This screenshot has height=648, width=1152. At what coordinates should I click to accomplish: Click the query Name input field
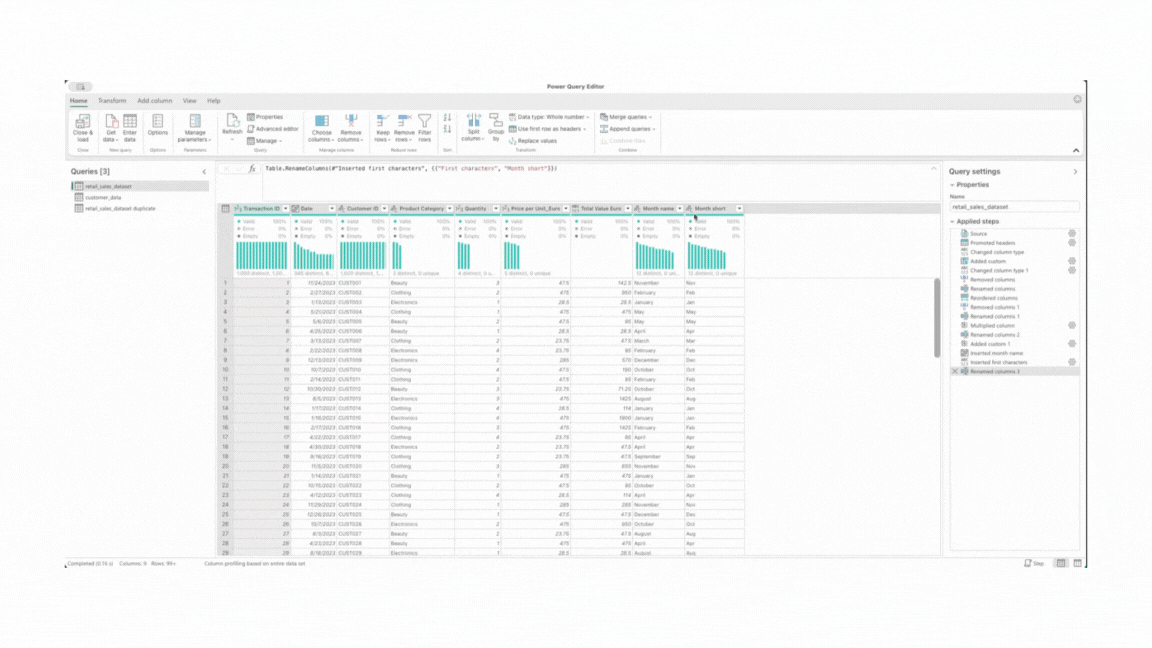[x=1014, y=207]
